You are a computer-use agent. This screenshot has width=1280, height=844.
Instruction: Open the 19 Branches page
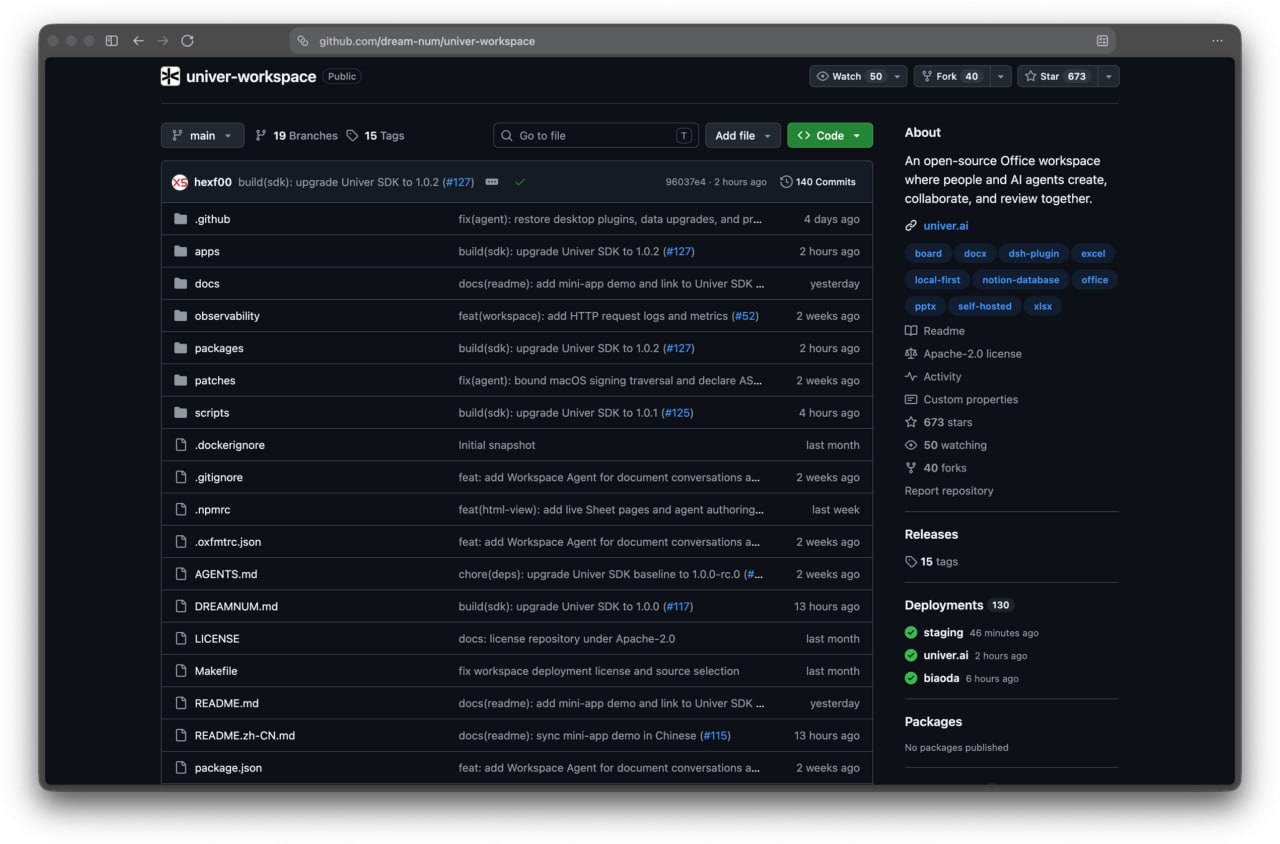pyautogui.click(x=296, y=136)
